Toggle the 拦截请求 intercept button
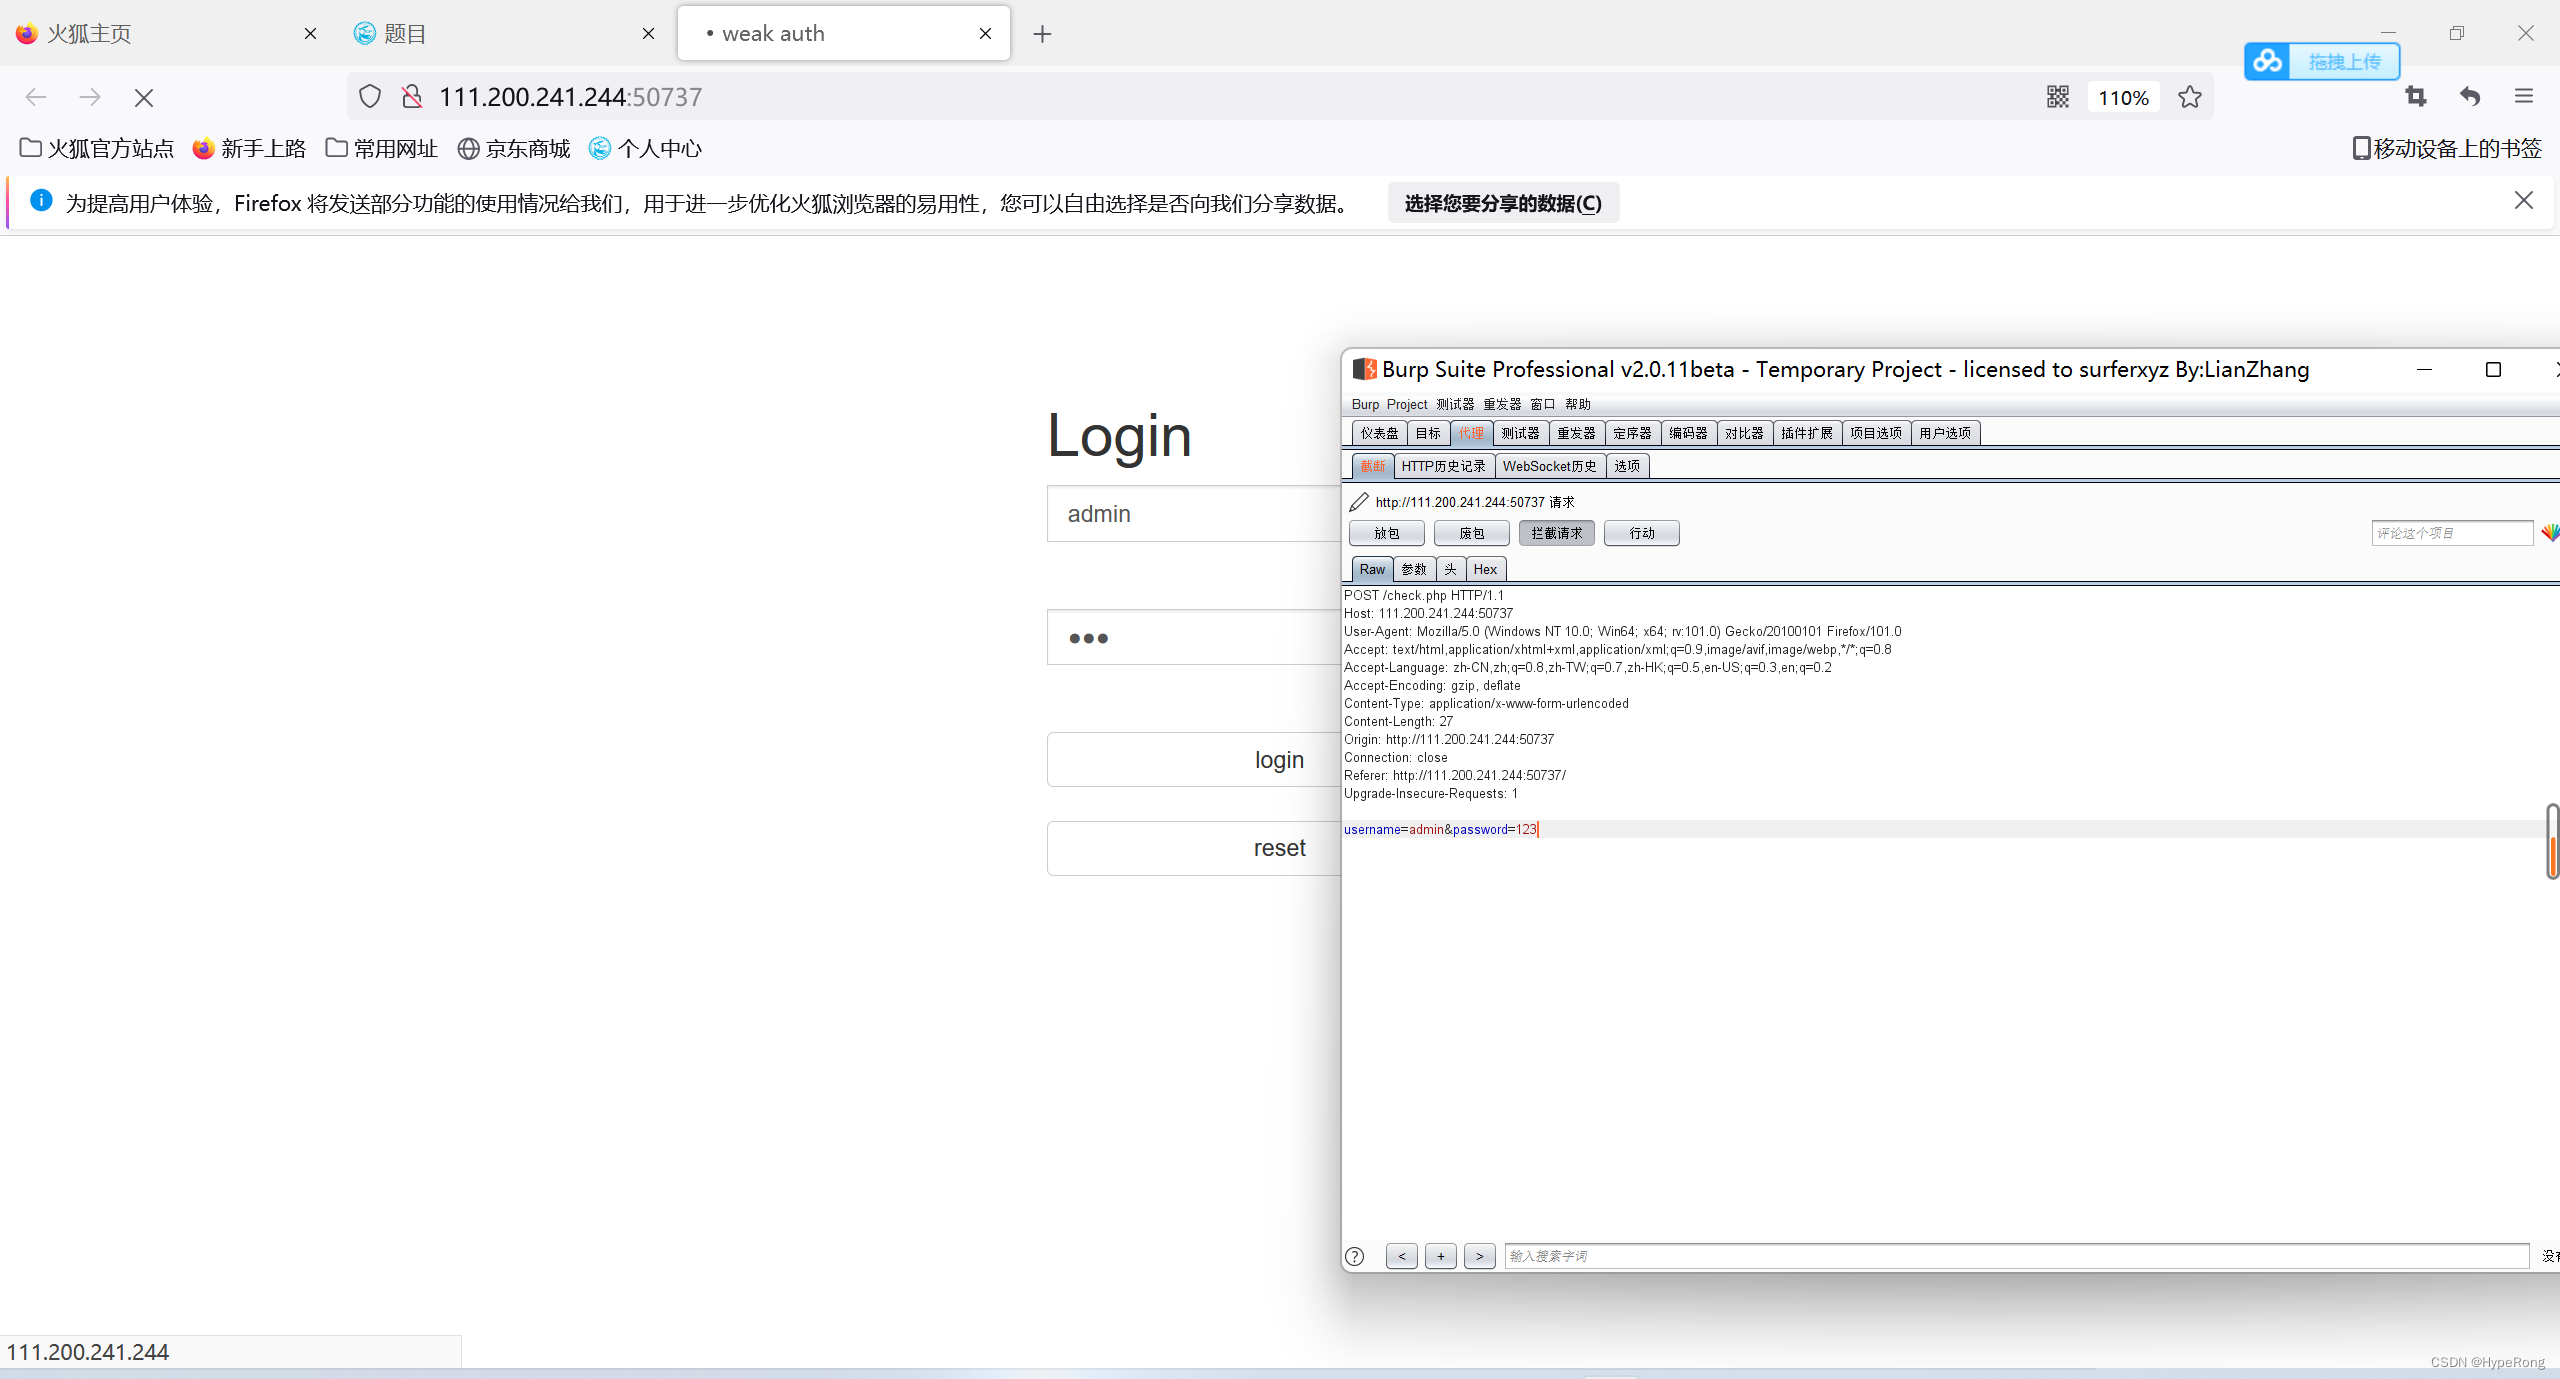Image resolution: width=2560 pixels, height=1379 pixels. click(1556, 533)
